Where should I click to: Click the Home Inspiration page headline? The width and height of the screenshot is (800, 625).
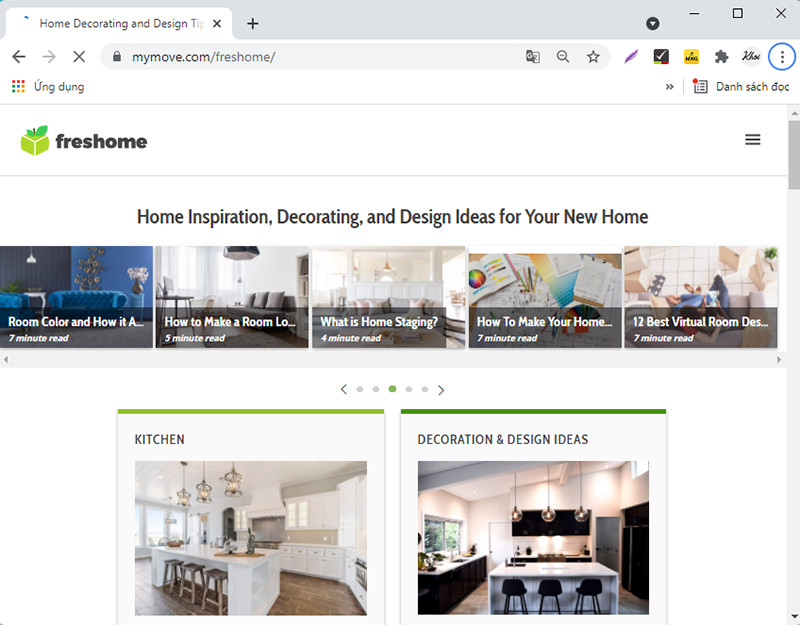(x=392, y=217)
